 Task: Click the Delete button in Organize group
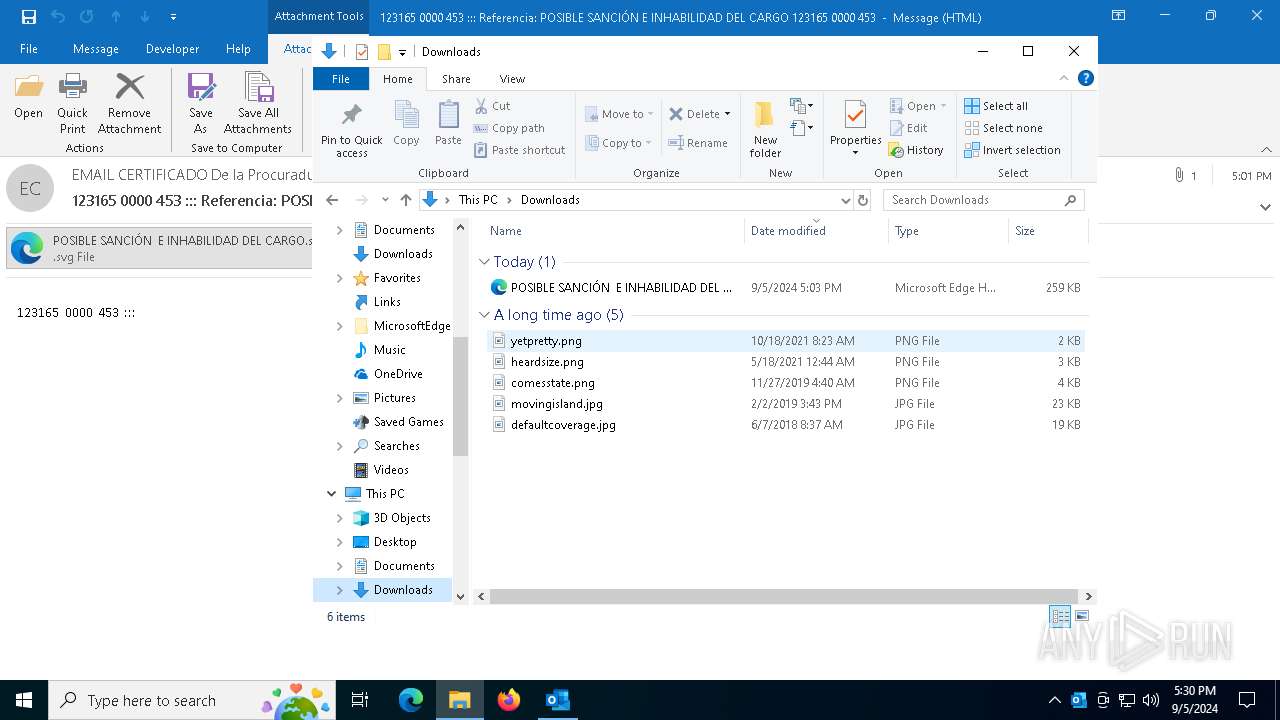tap(699, 114)
